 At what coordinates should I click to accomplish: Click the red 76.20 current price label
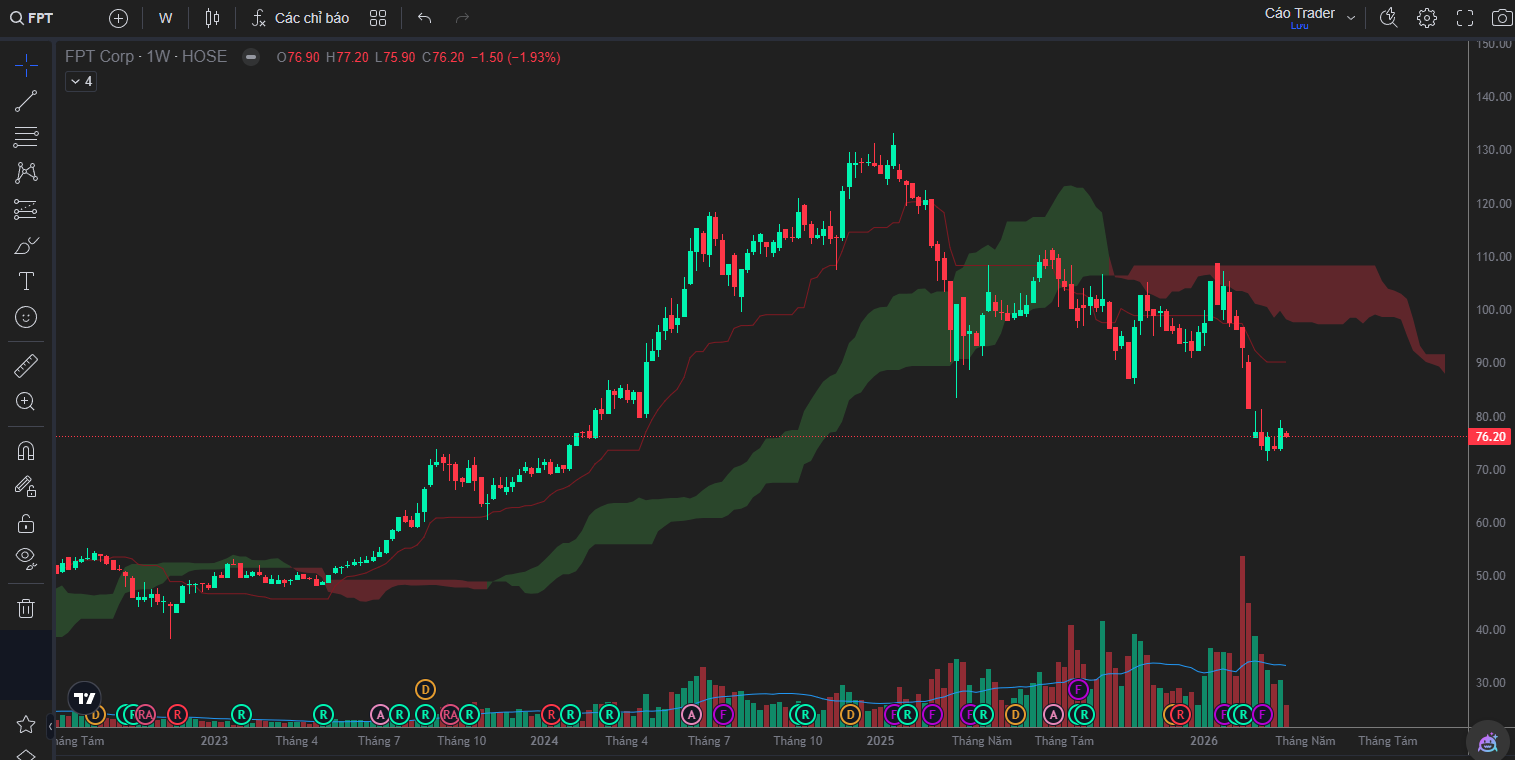point(1490,437)
